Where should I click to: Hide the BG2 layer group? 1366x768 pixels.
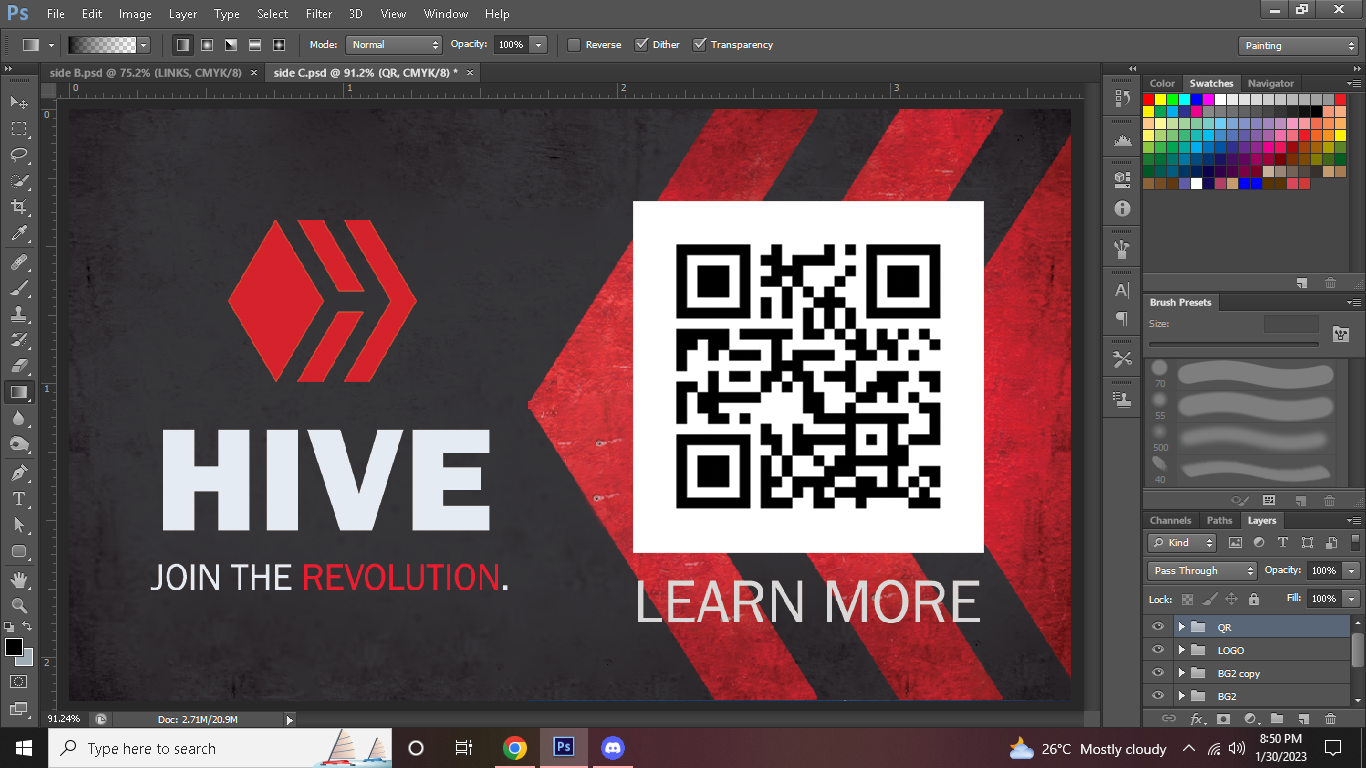(1158, 696)
